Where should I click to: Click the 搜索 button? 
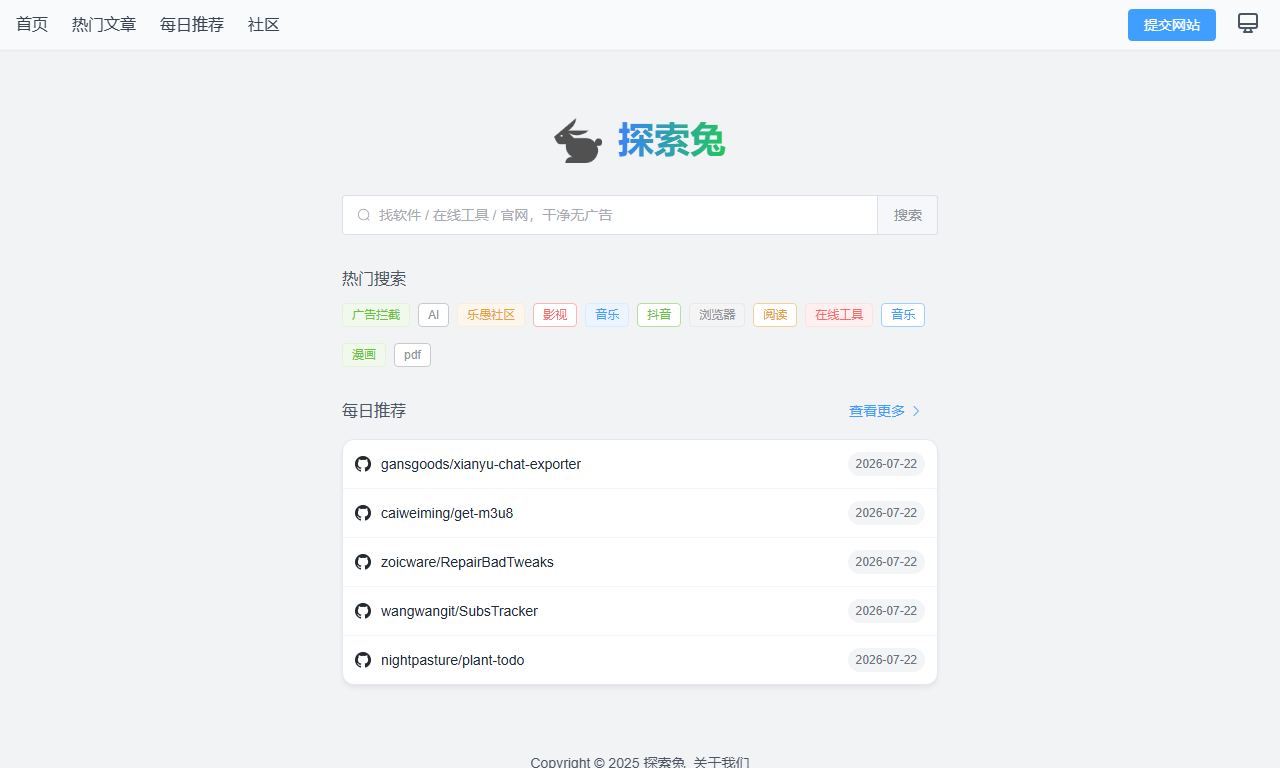(908, 215)
